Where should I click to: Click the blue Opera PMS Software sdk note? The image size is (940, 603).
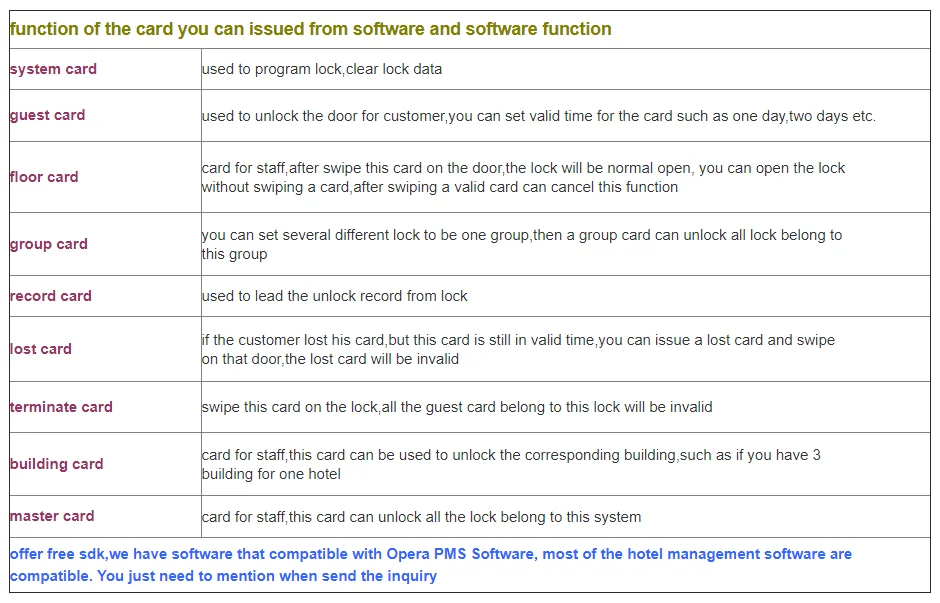coord(430,565)
